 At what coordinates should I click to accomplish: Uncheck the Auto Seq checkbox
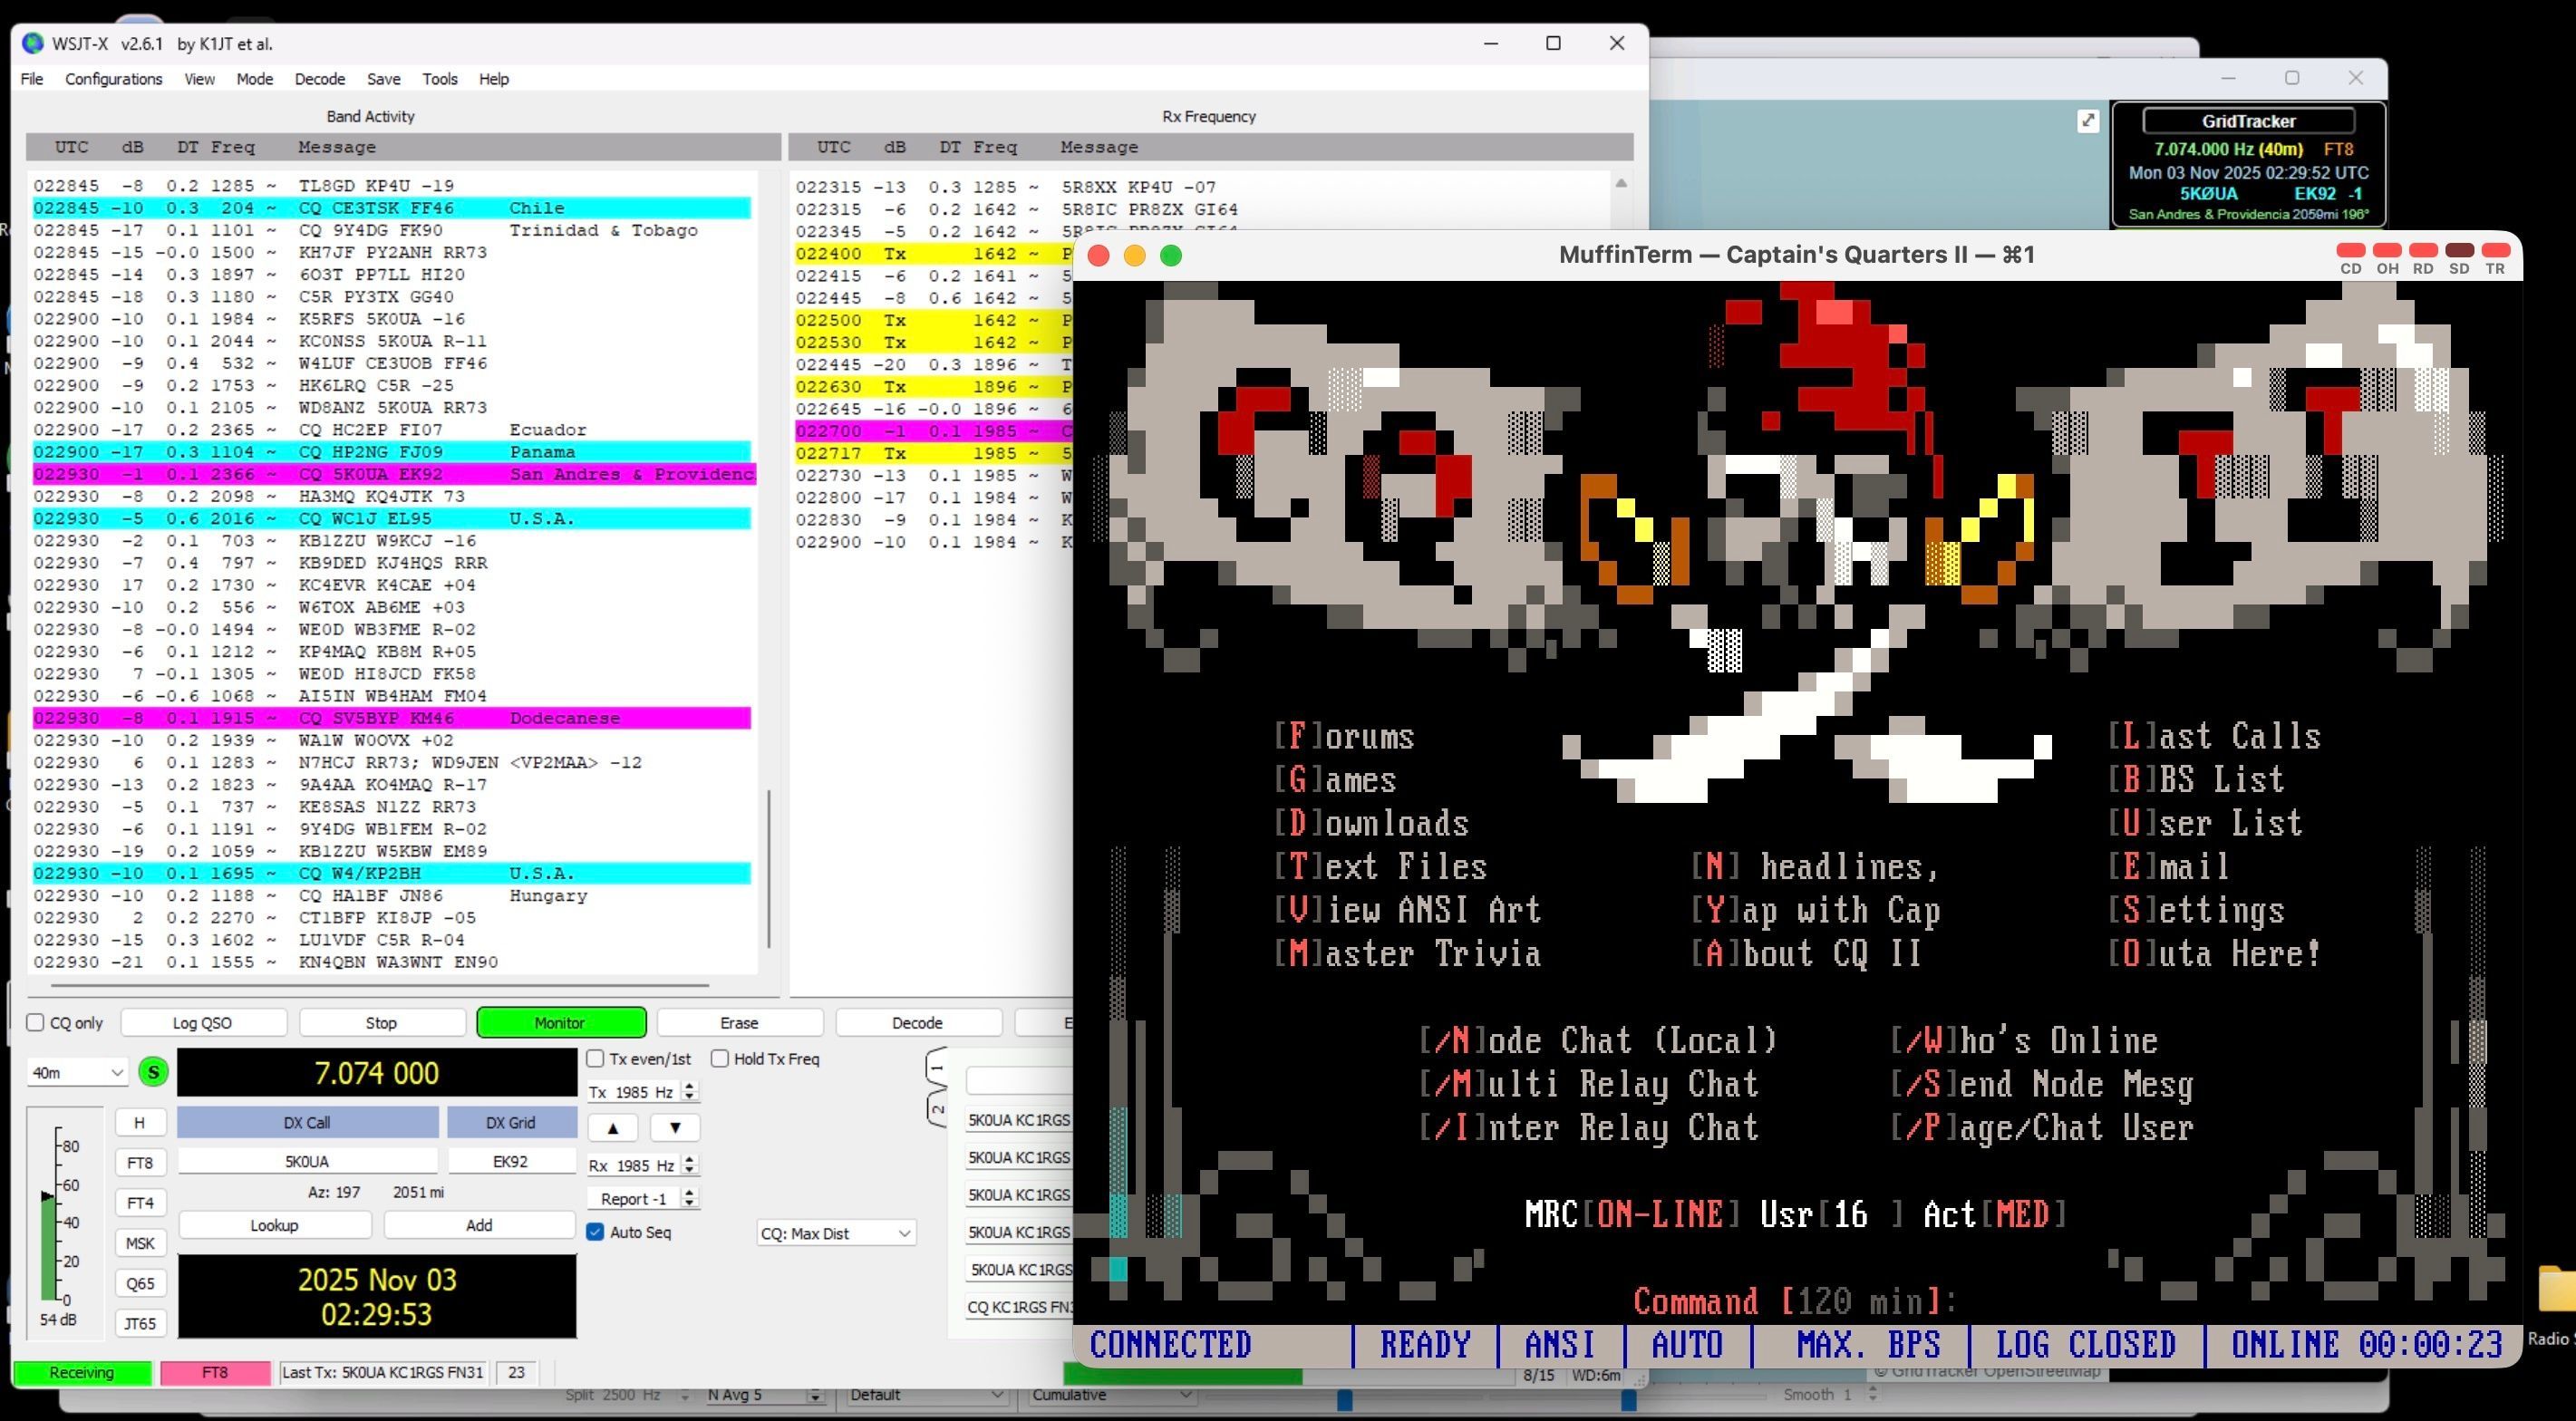point(596,1232)
